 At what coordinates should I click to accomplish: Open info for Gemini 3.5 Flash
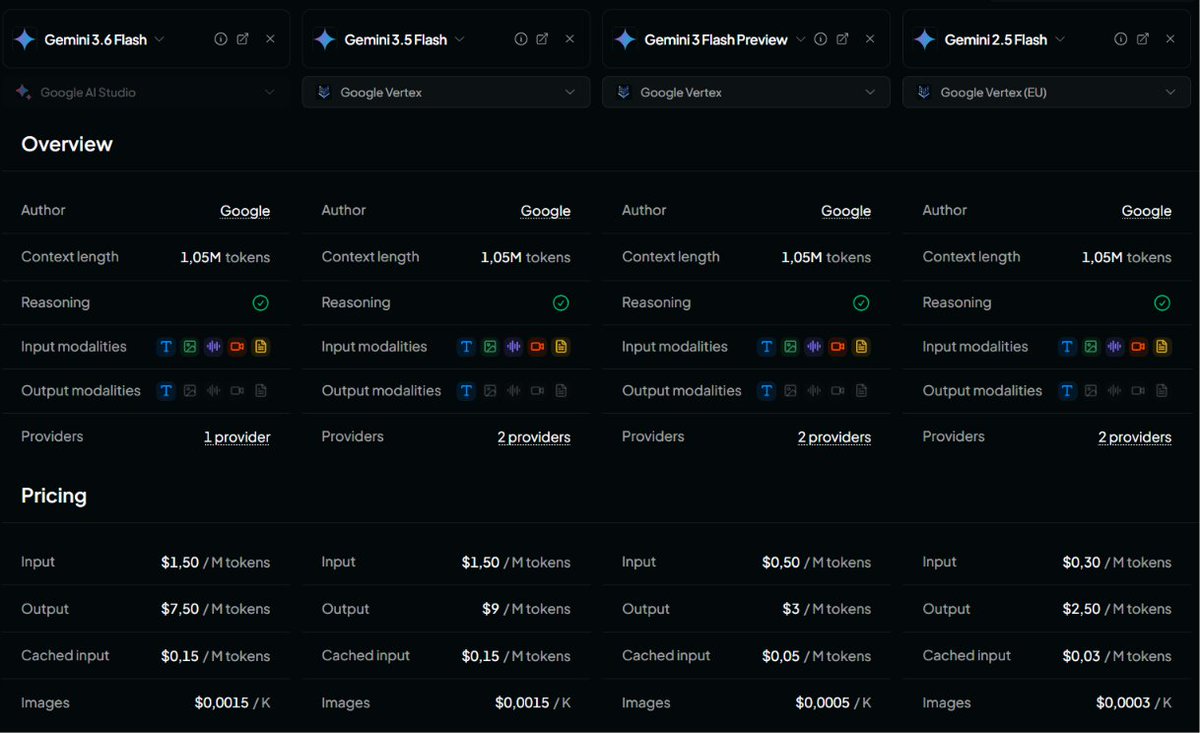tap(521, 39)
